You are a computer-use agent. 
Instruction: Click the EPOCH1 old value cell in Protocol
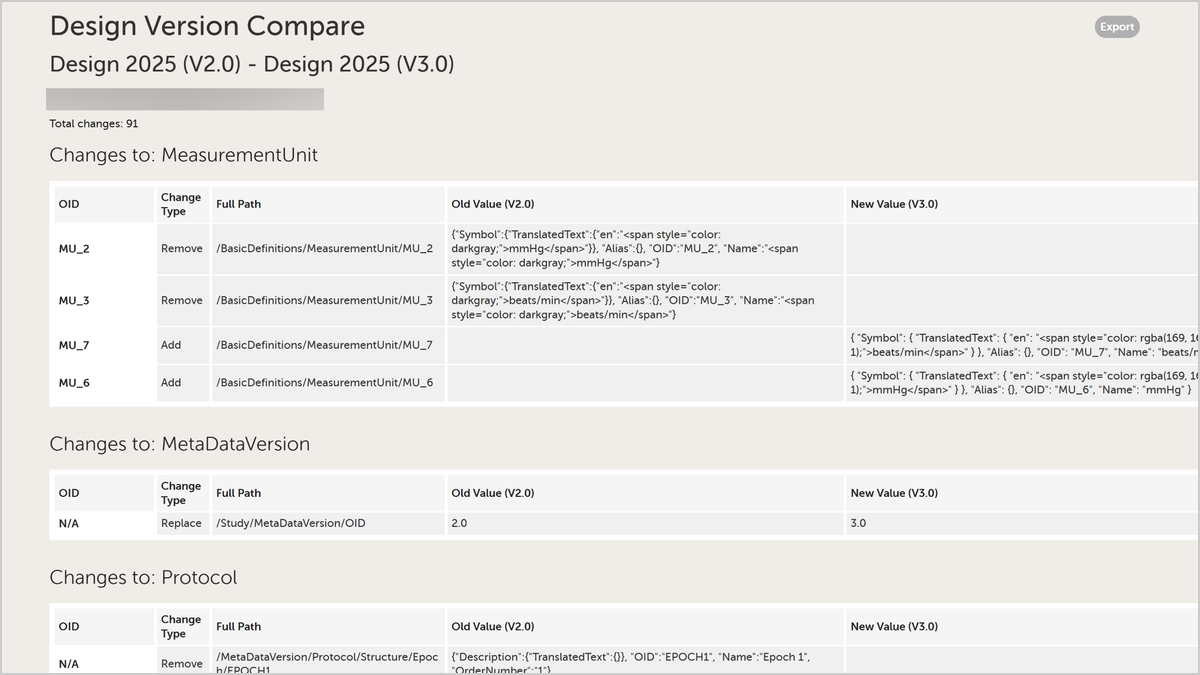pos(645,660)
